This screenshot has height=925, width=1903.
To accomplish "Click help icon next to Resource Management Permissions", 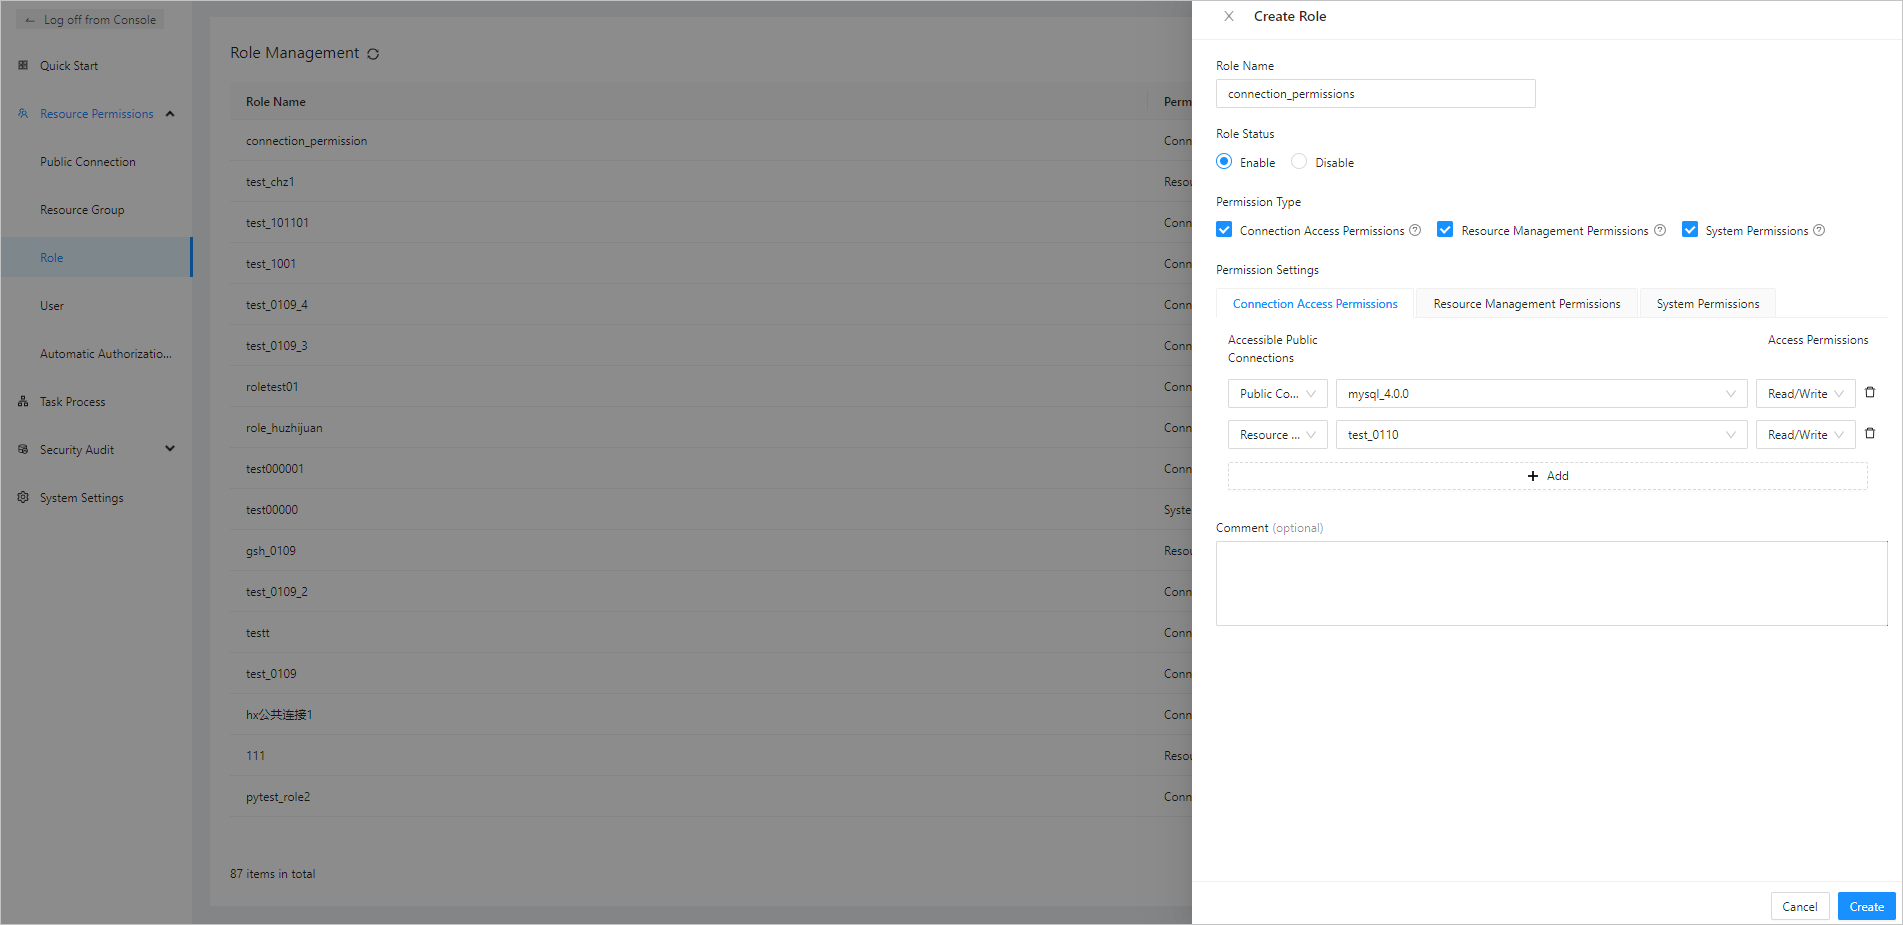I will [x=1660, y=231].
